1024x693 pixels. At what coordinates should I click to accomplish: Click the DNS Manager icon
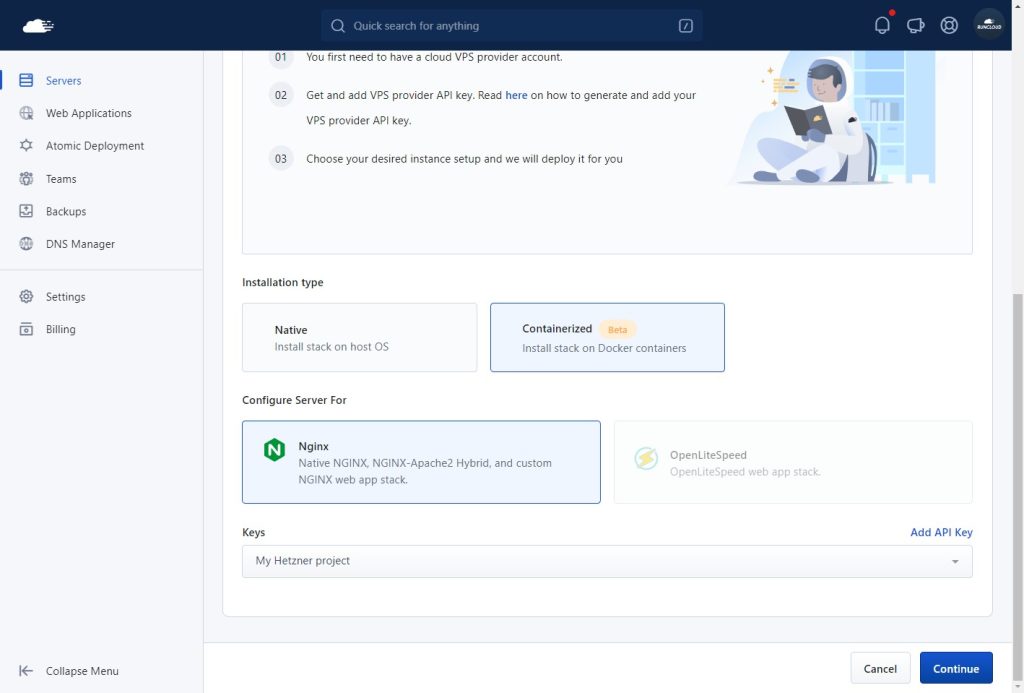coord(26,244)
